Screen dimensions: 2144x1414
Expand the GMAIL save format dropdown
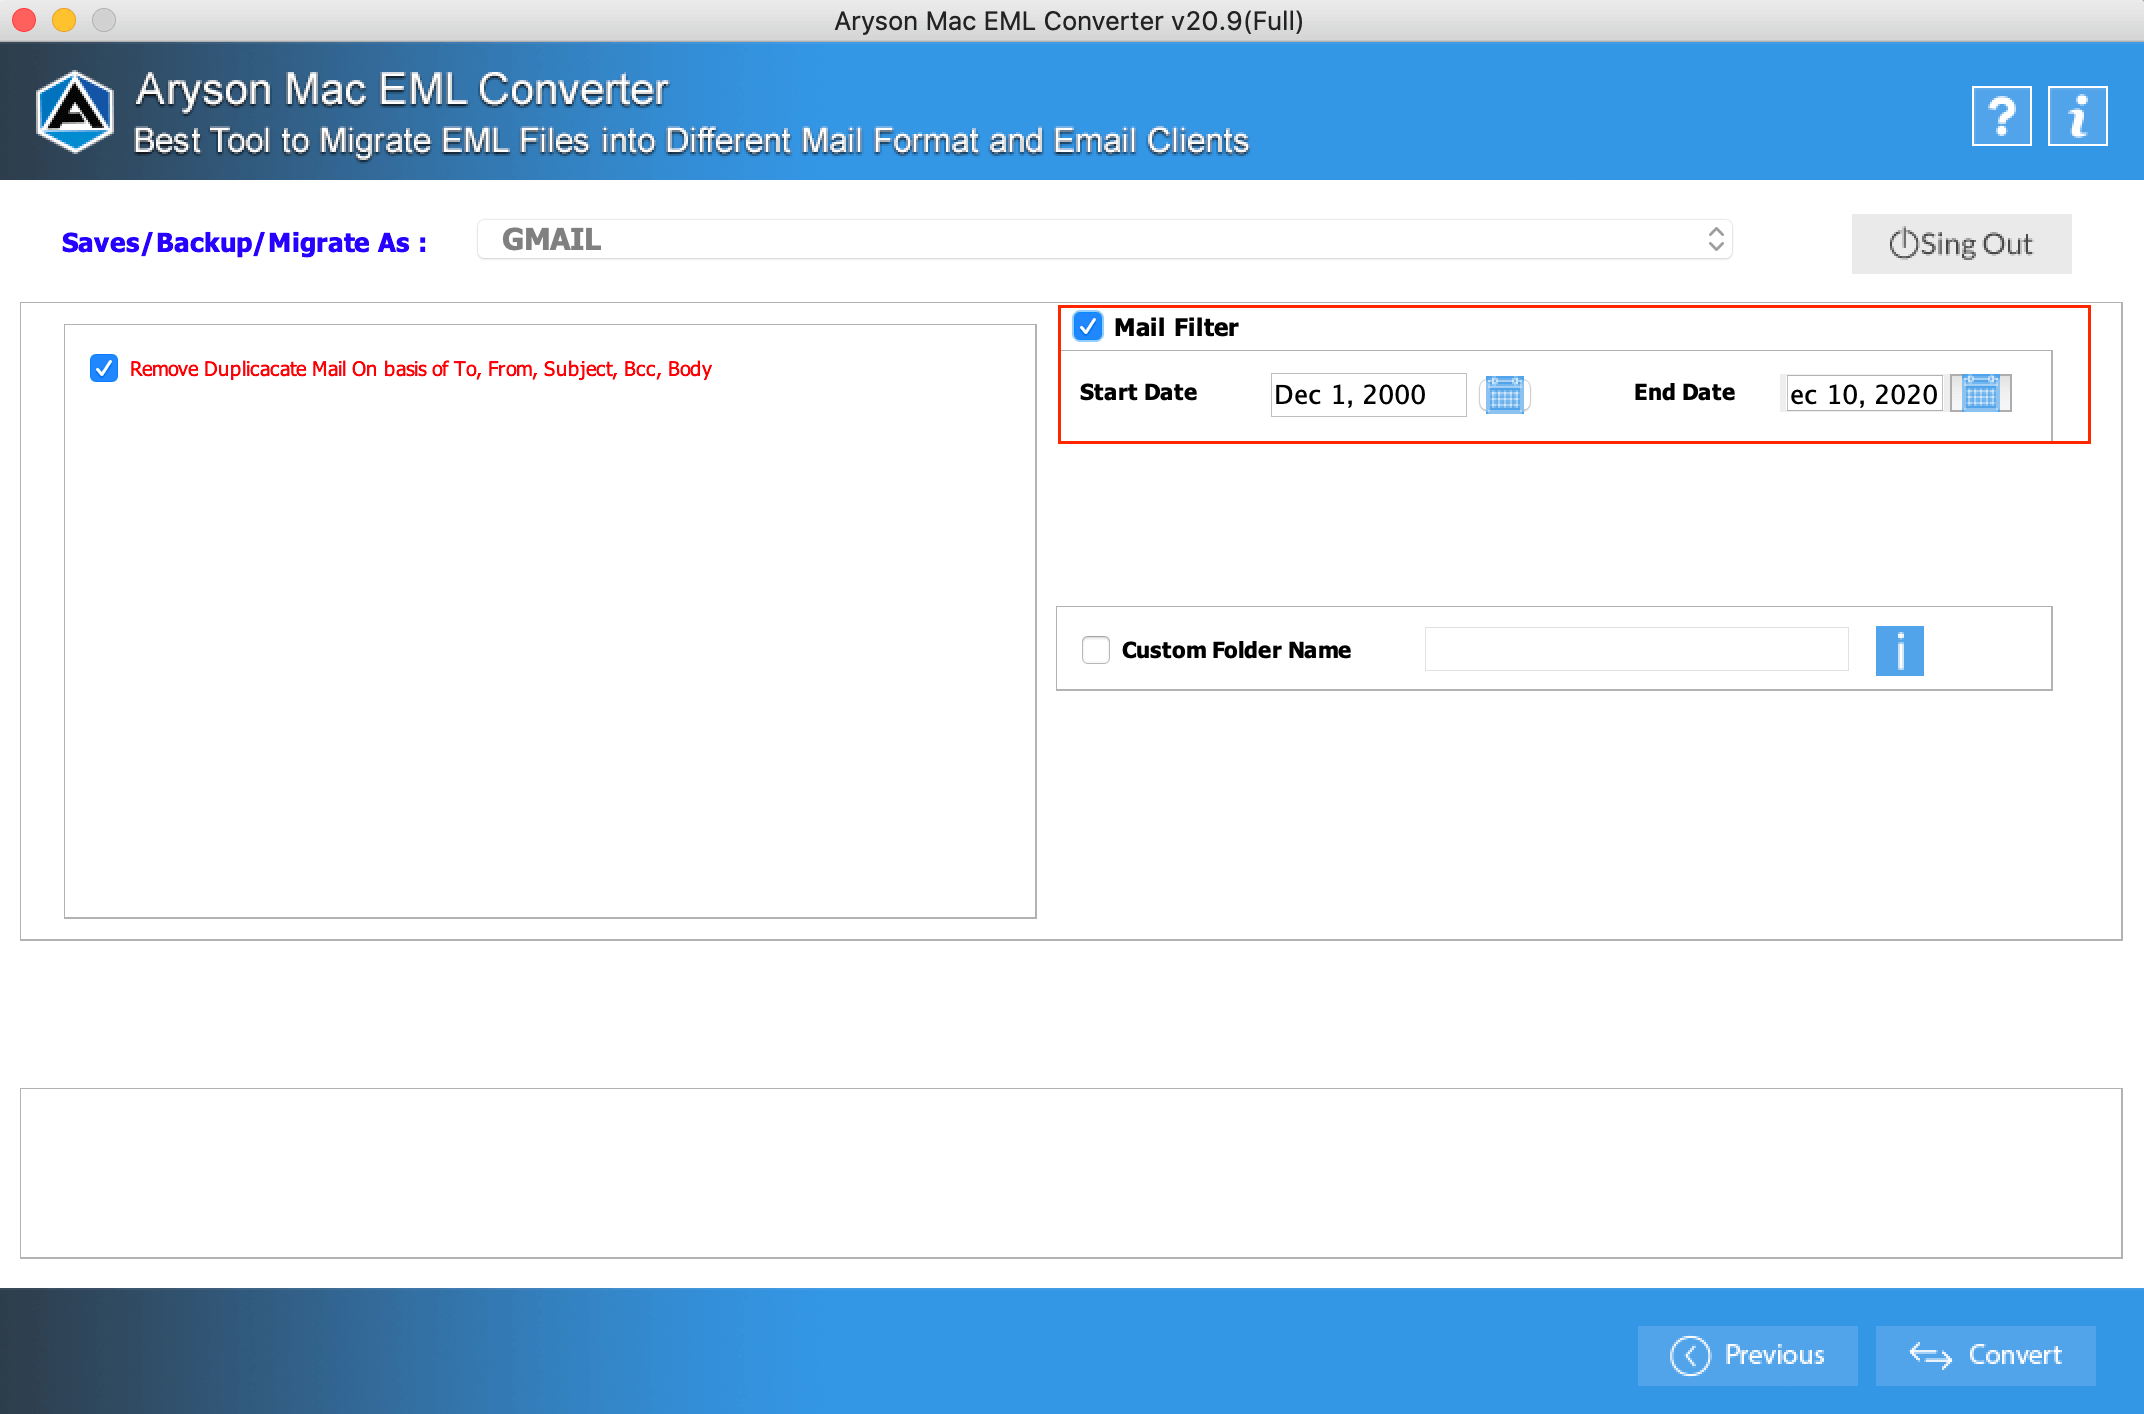(x=1104, y=240)
